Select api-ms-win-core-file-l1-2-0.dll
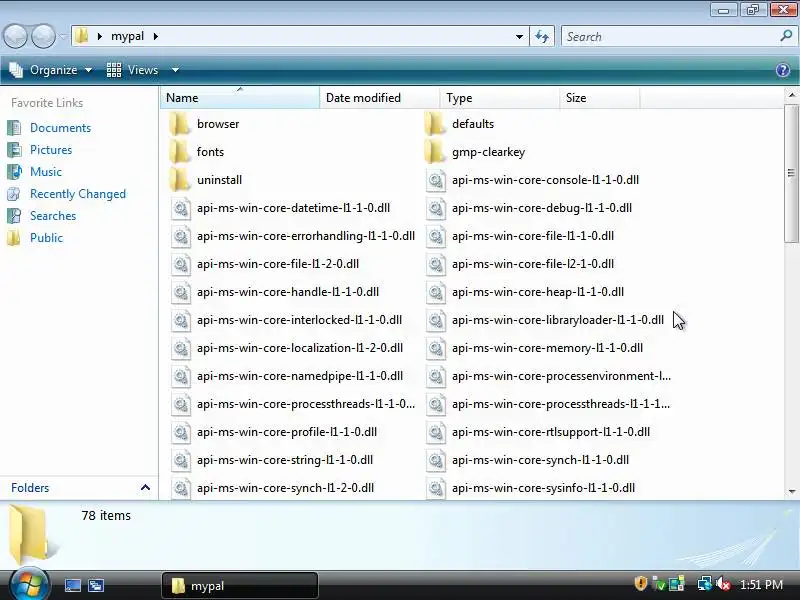This screenshot has width=800, height=600. tap(278, 264)
